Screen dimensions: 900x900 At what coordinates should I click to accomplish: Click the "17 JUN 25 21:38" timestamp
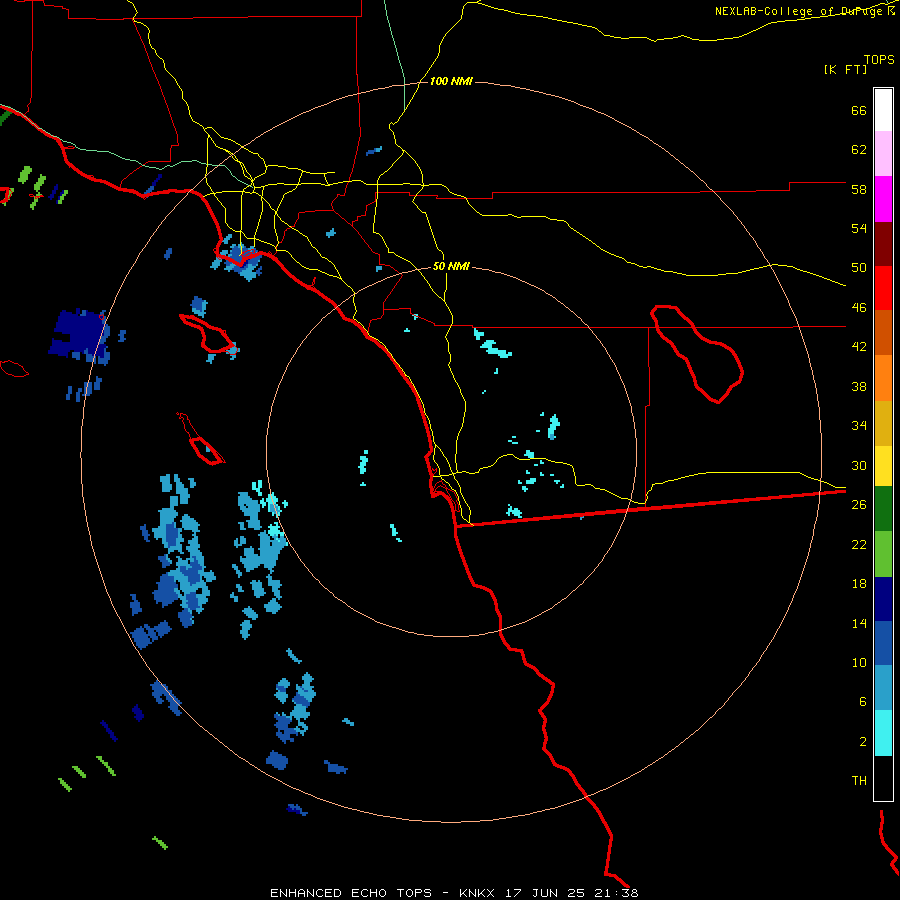(x=572, y=893)
